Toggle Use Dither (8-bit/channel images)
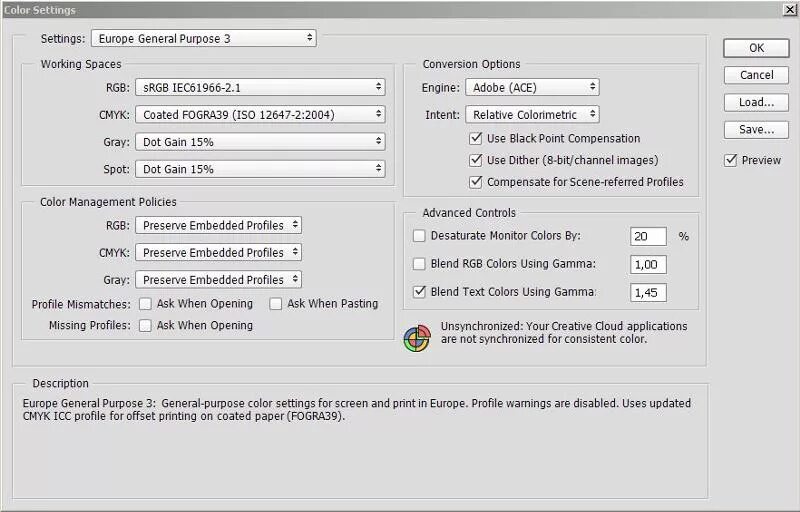 476,160
